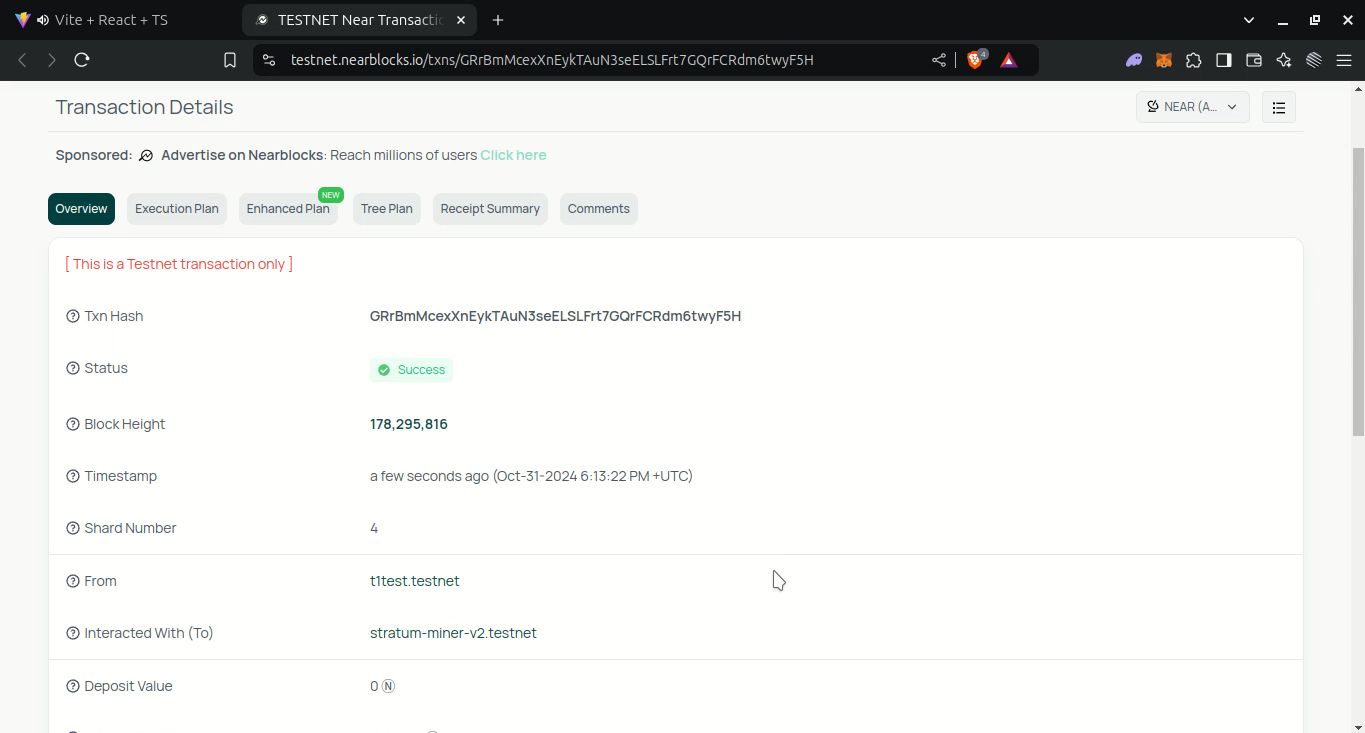Open block height 178,295,816 link
The height and width of the screenshot is (733, 1365).
click(409, 424)
